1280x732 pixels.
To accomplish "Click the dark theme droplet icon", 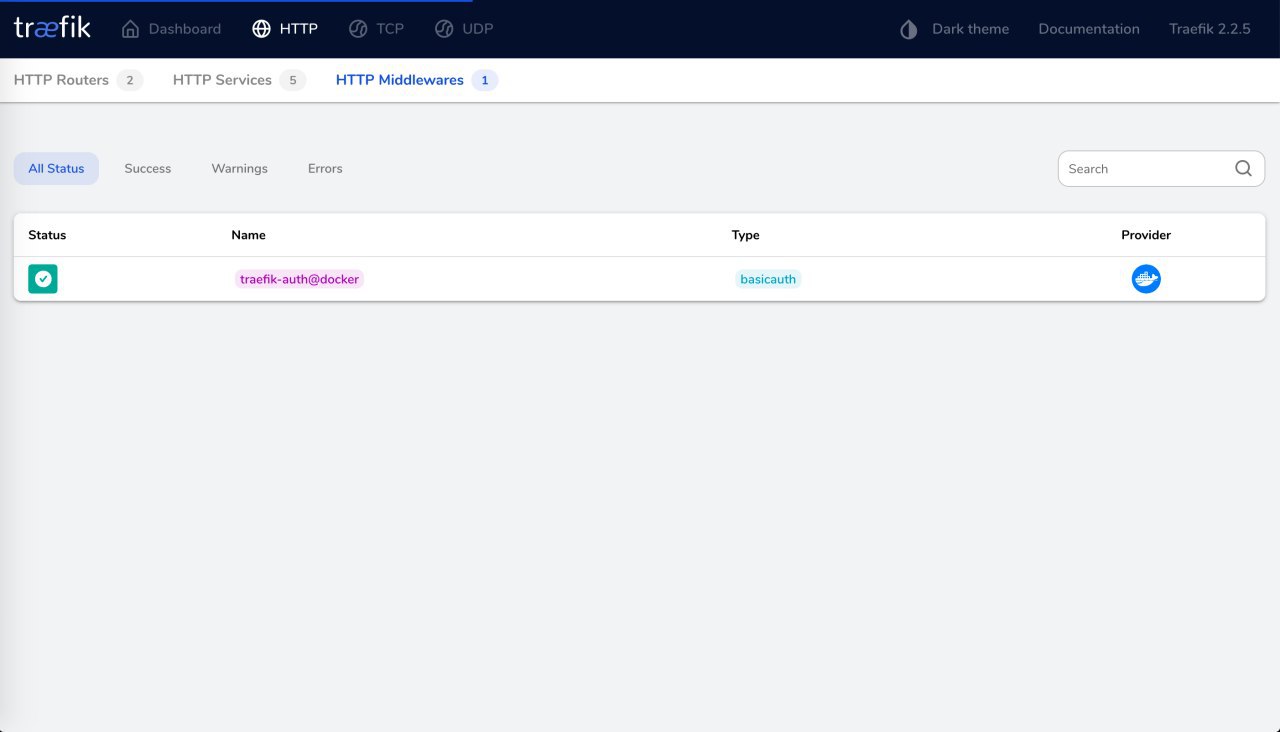I will (909, 29).
